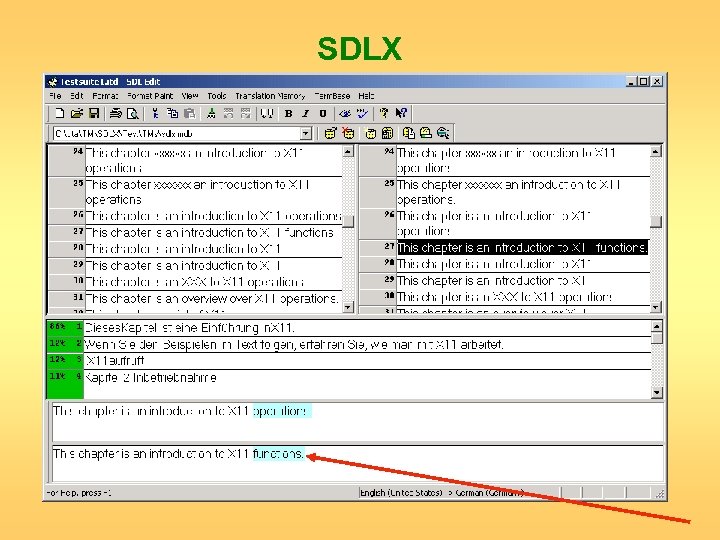This screenshot has height=540, width=720.
Task: Open Print Preview from the toolbar
Action: tap(133, 113)
